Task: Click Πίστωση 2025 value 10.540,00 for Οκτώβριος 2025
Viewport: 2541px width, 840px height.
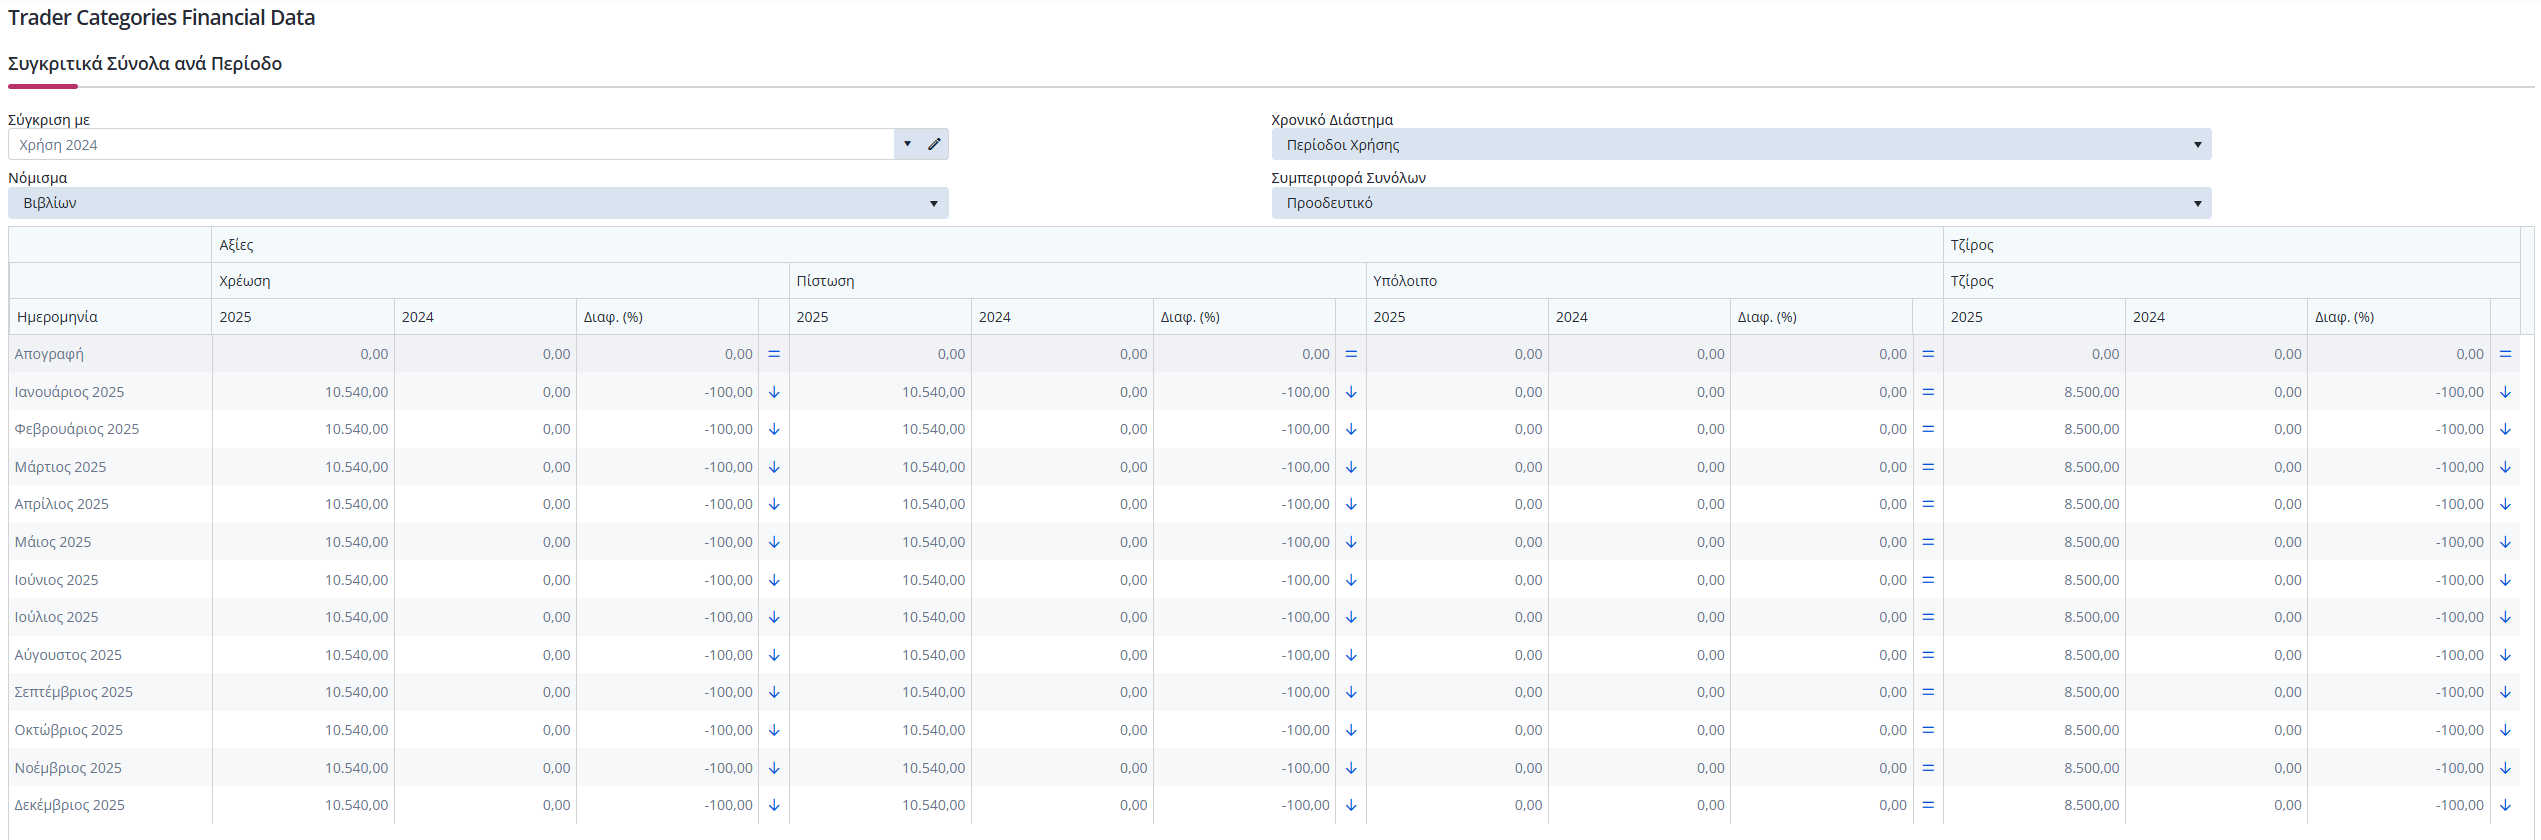Action: point(933,730)
